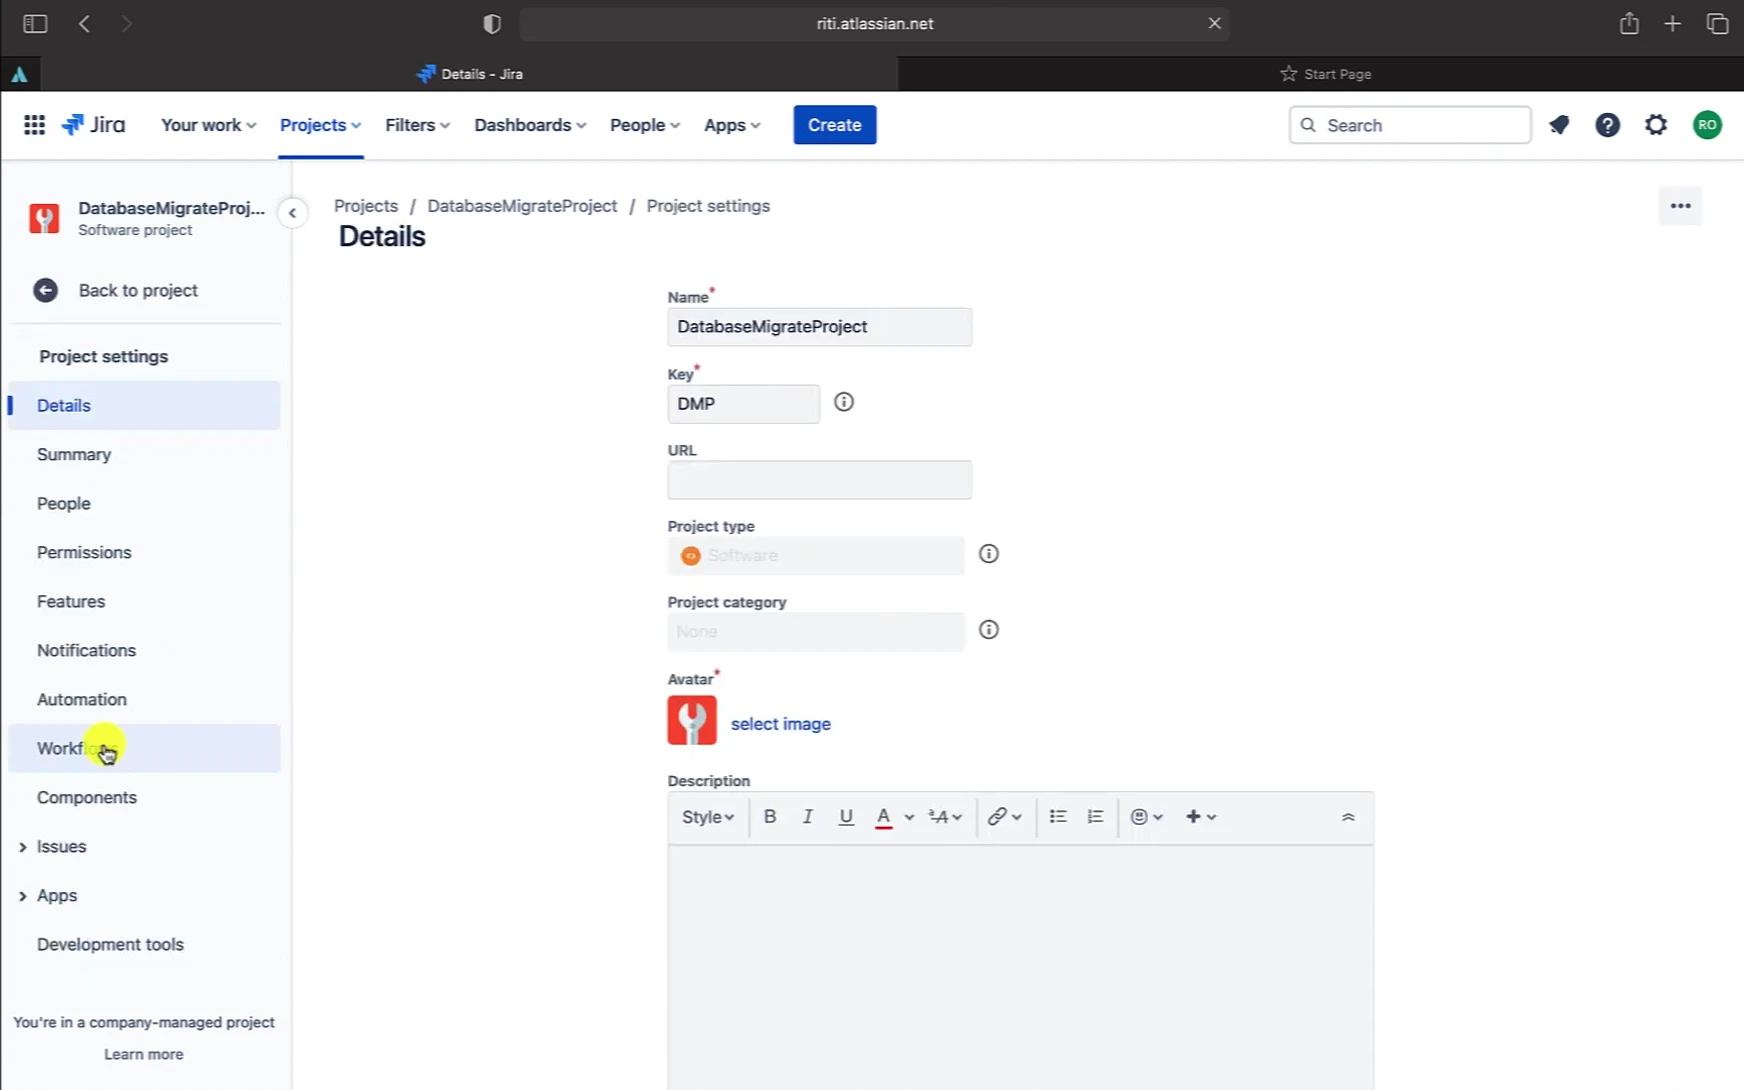Toggle bold formatting in description

point(770,817)
